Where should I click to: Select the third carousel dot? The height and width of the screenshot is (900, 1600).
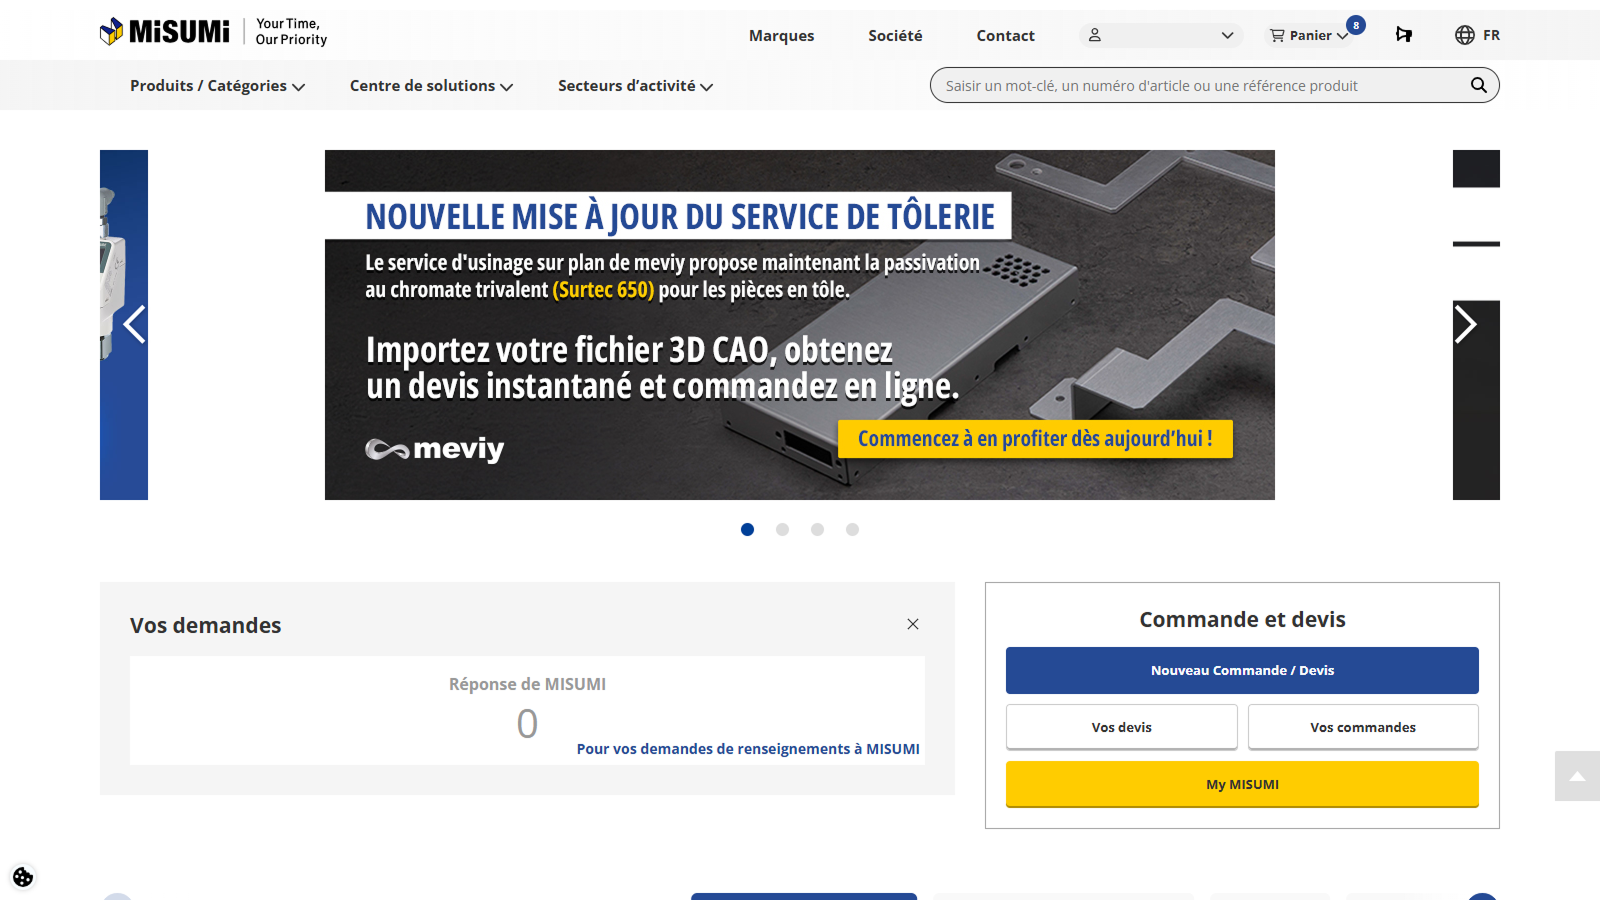[x=817, y=530]
